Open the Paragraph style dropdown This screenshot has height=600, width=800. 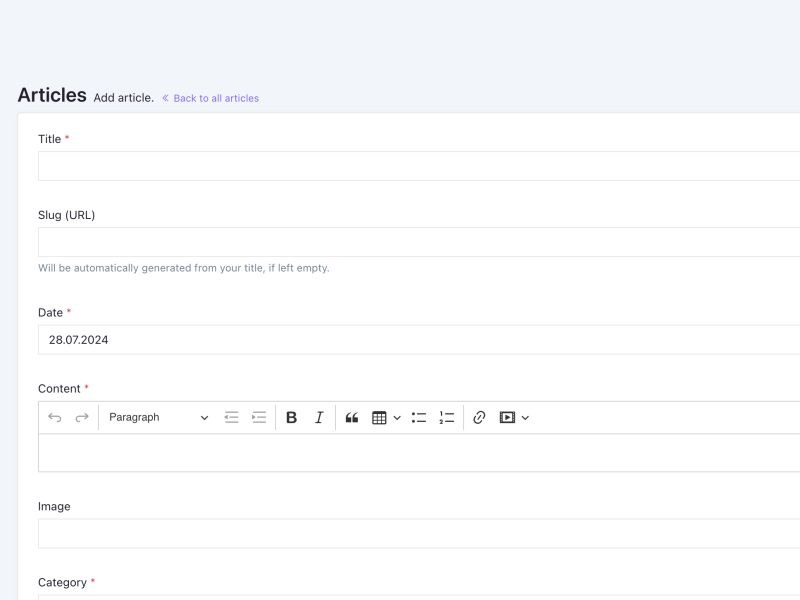pos(158,418)
